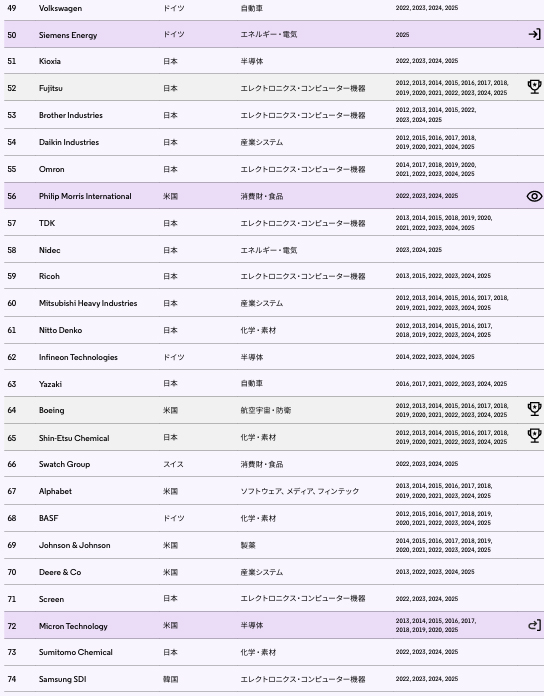Select the Omron entry
Image resolution: width=544 pixels, height=696 pixels.
pyautogui.click(x=51, y=169)
